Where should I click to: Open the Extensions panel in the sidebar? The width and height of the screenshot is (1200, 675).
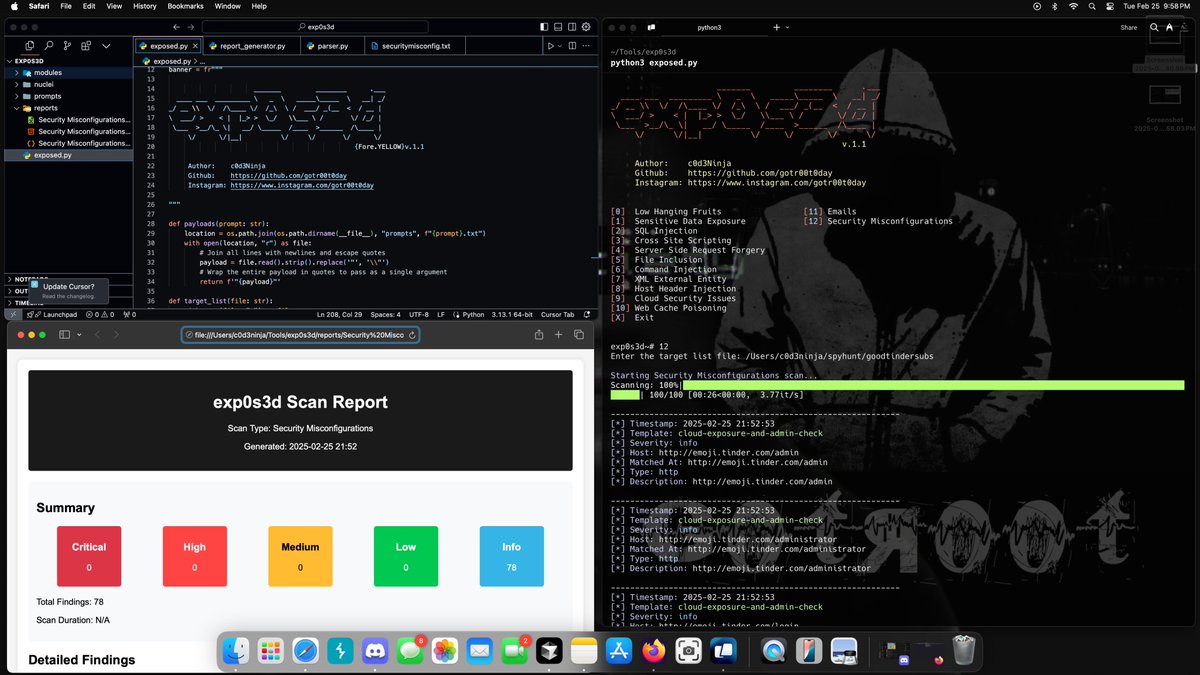[87, 45]
